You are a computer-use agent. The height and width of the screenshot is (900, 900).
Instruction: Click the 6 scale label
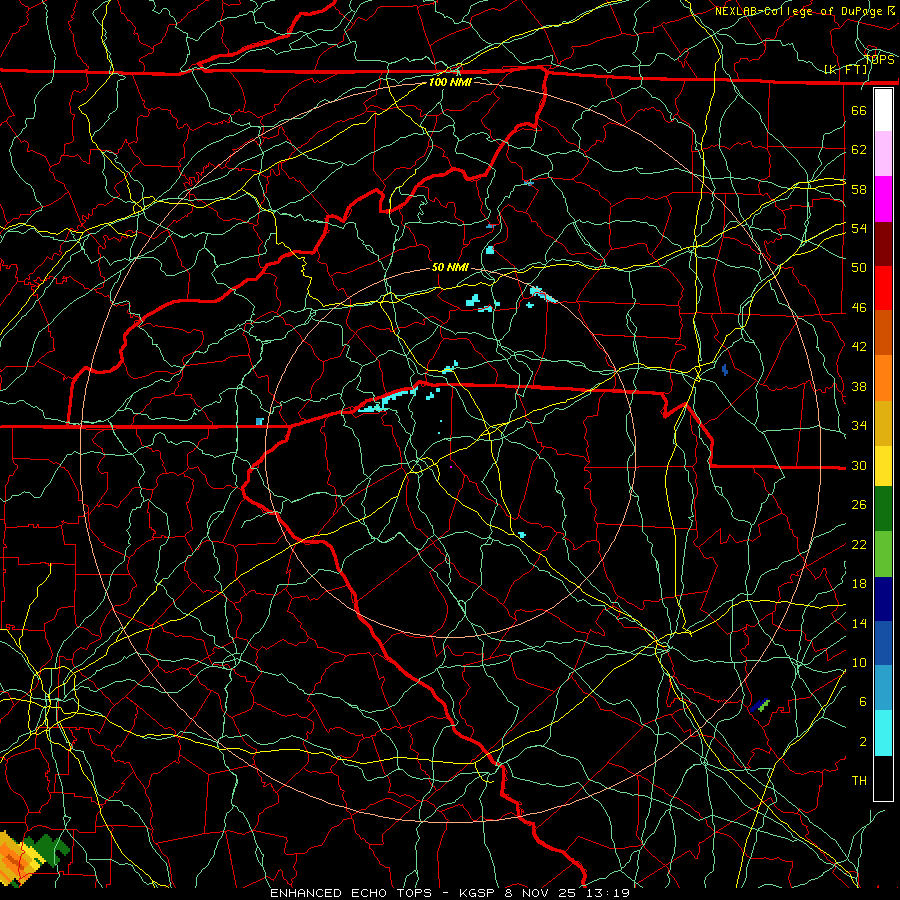[863, 701]
